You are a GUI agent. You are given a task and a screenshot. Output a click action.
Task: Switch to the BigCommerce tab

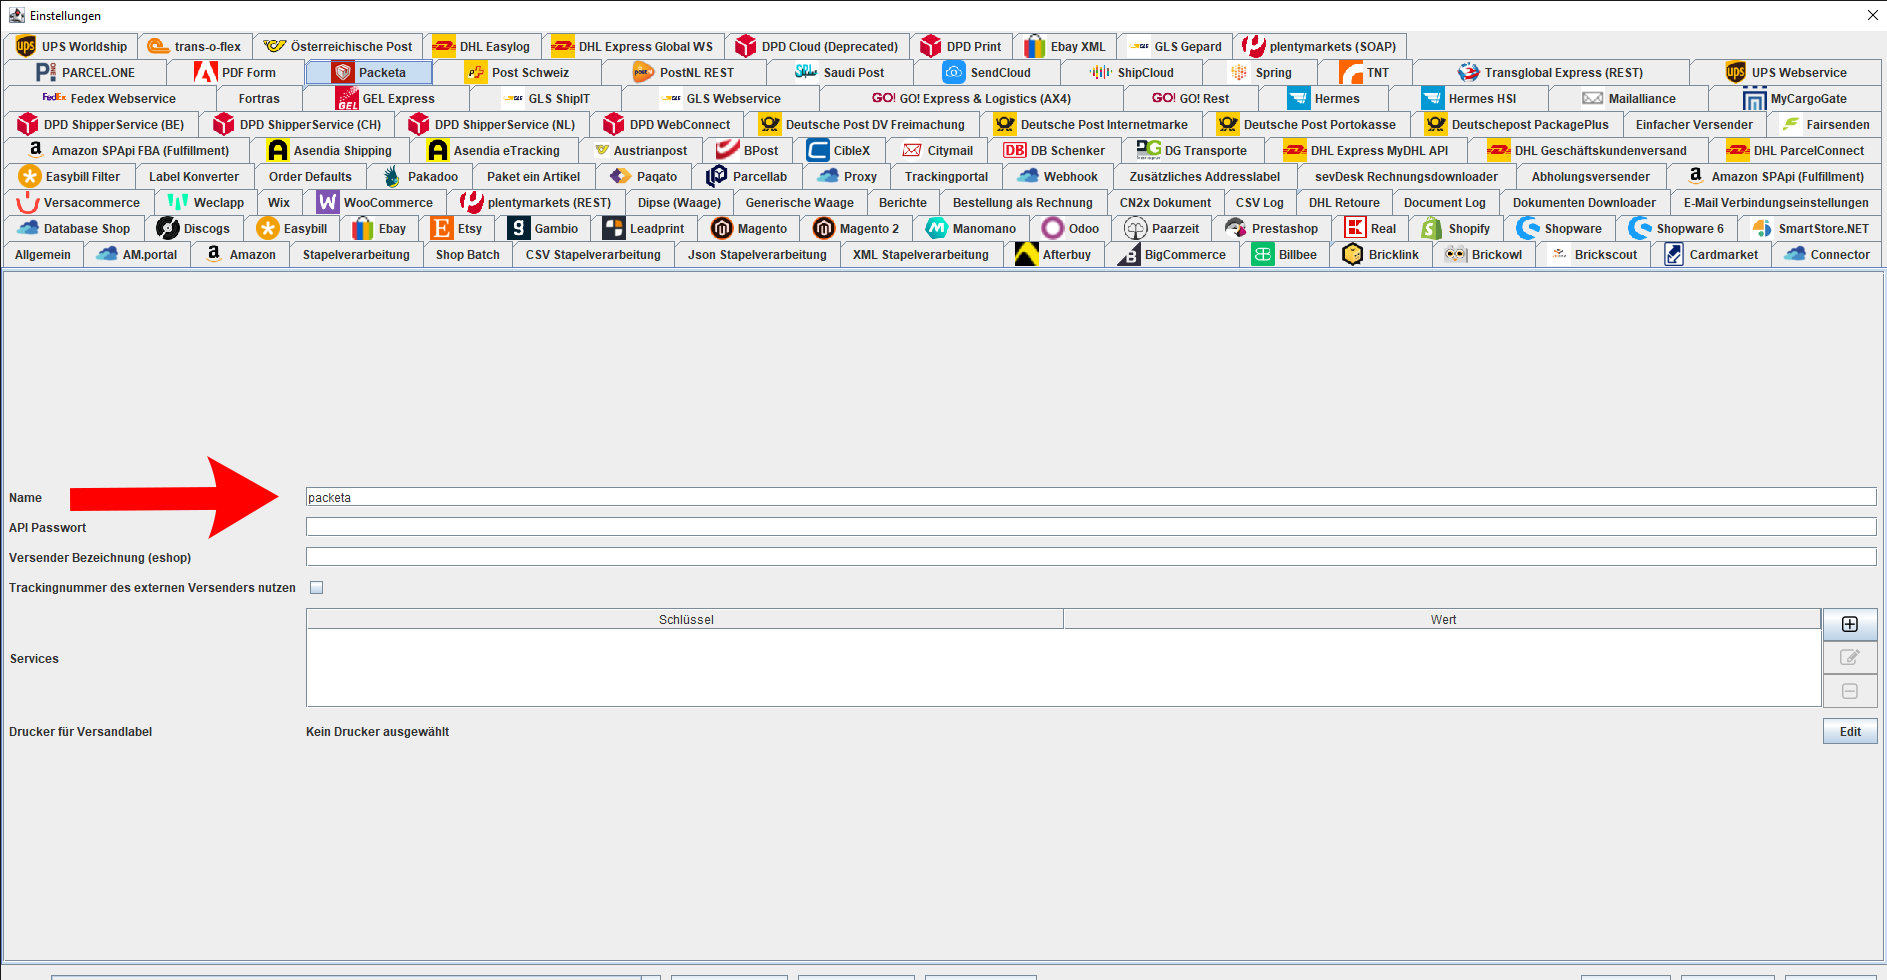pos(1173,254)
